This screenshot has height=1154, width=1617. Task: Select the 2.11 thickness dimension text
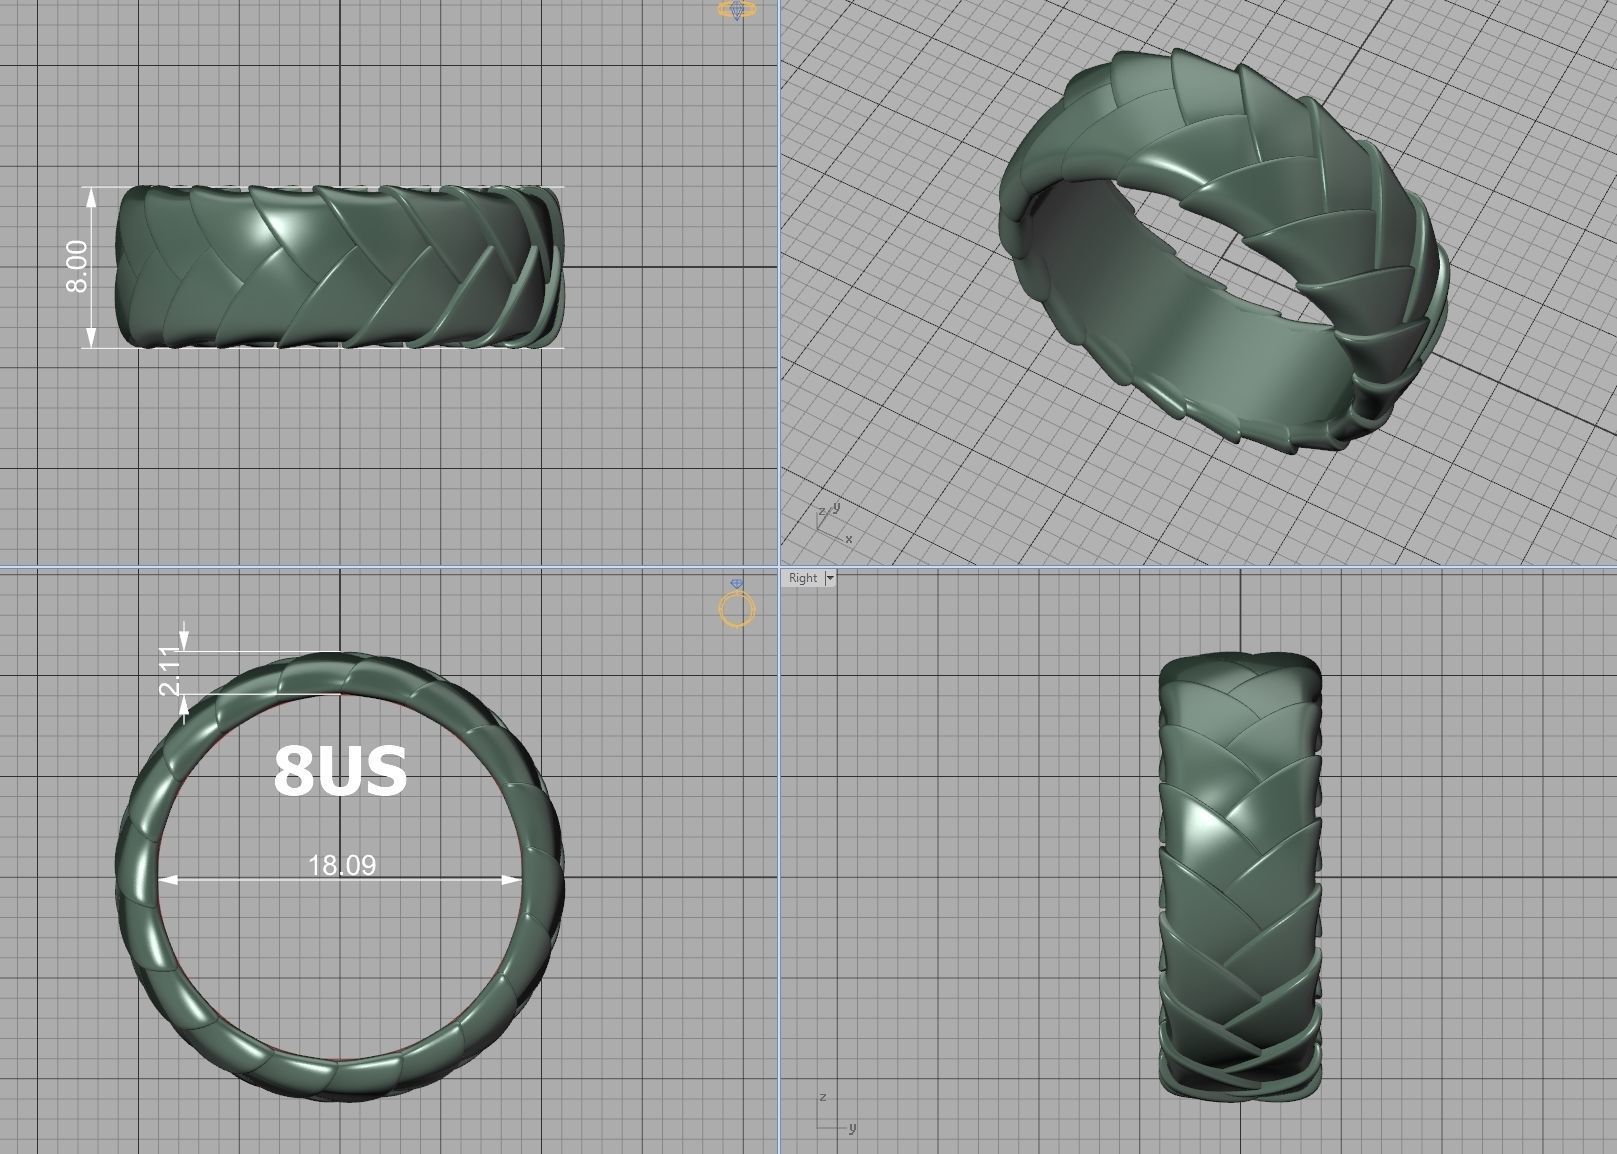tap(170, 671)
